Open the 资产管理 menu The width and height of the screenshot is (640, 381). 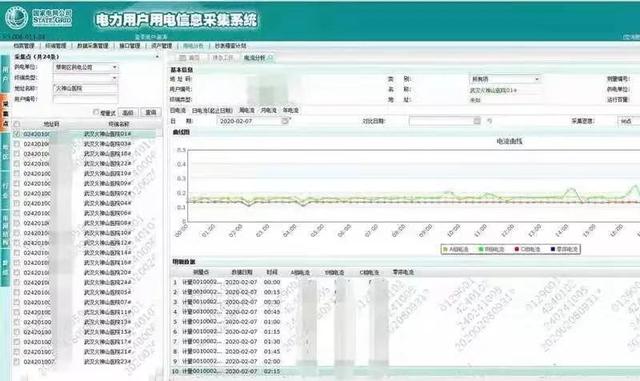(162, 46)
